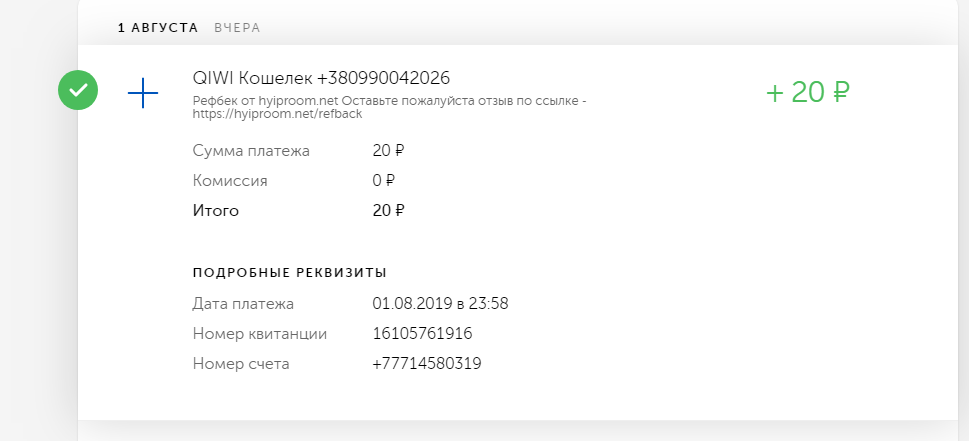The image size is (969, 441).
Task: Click the green success checkmark icon
Action: (78, 90)
